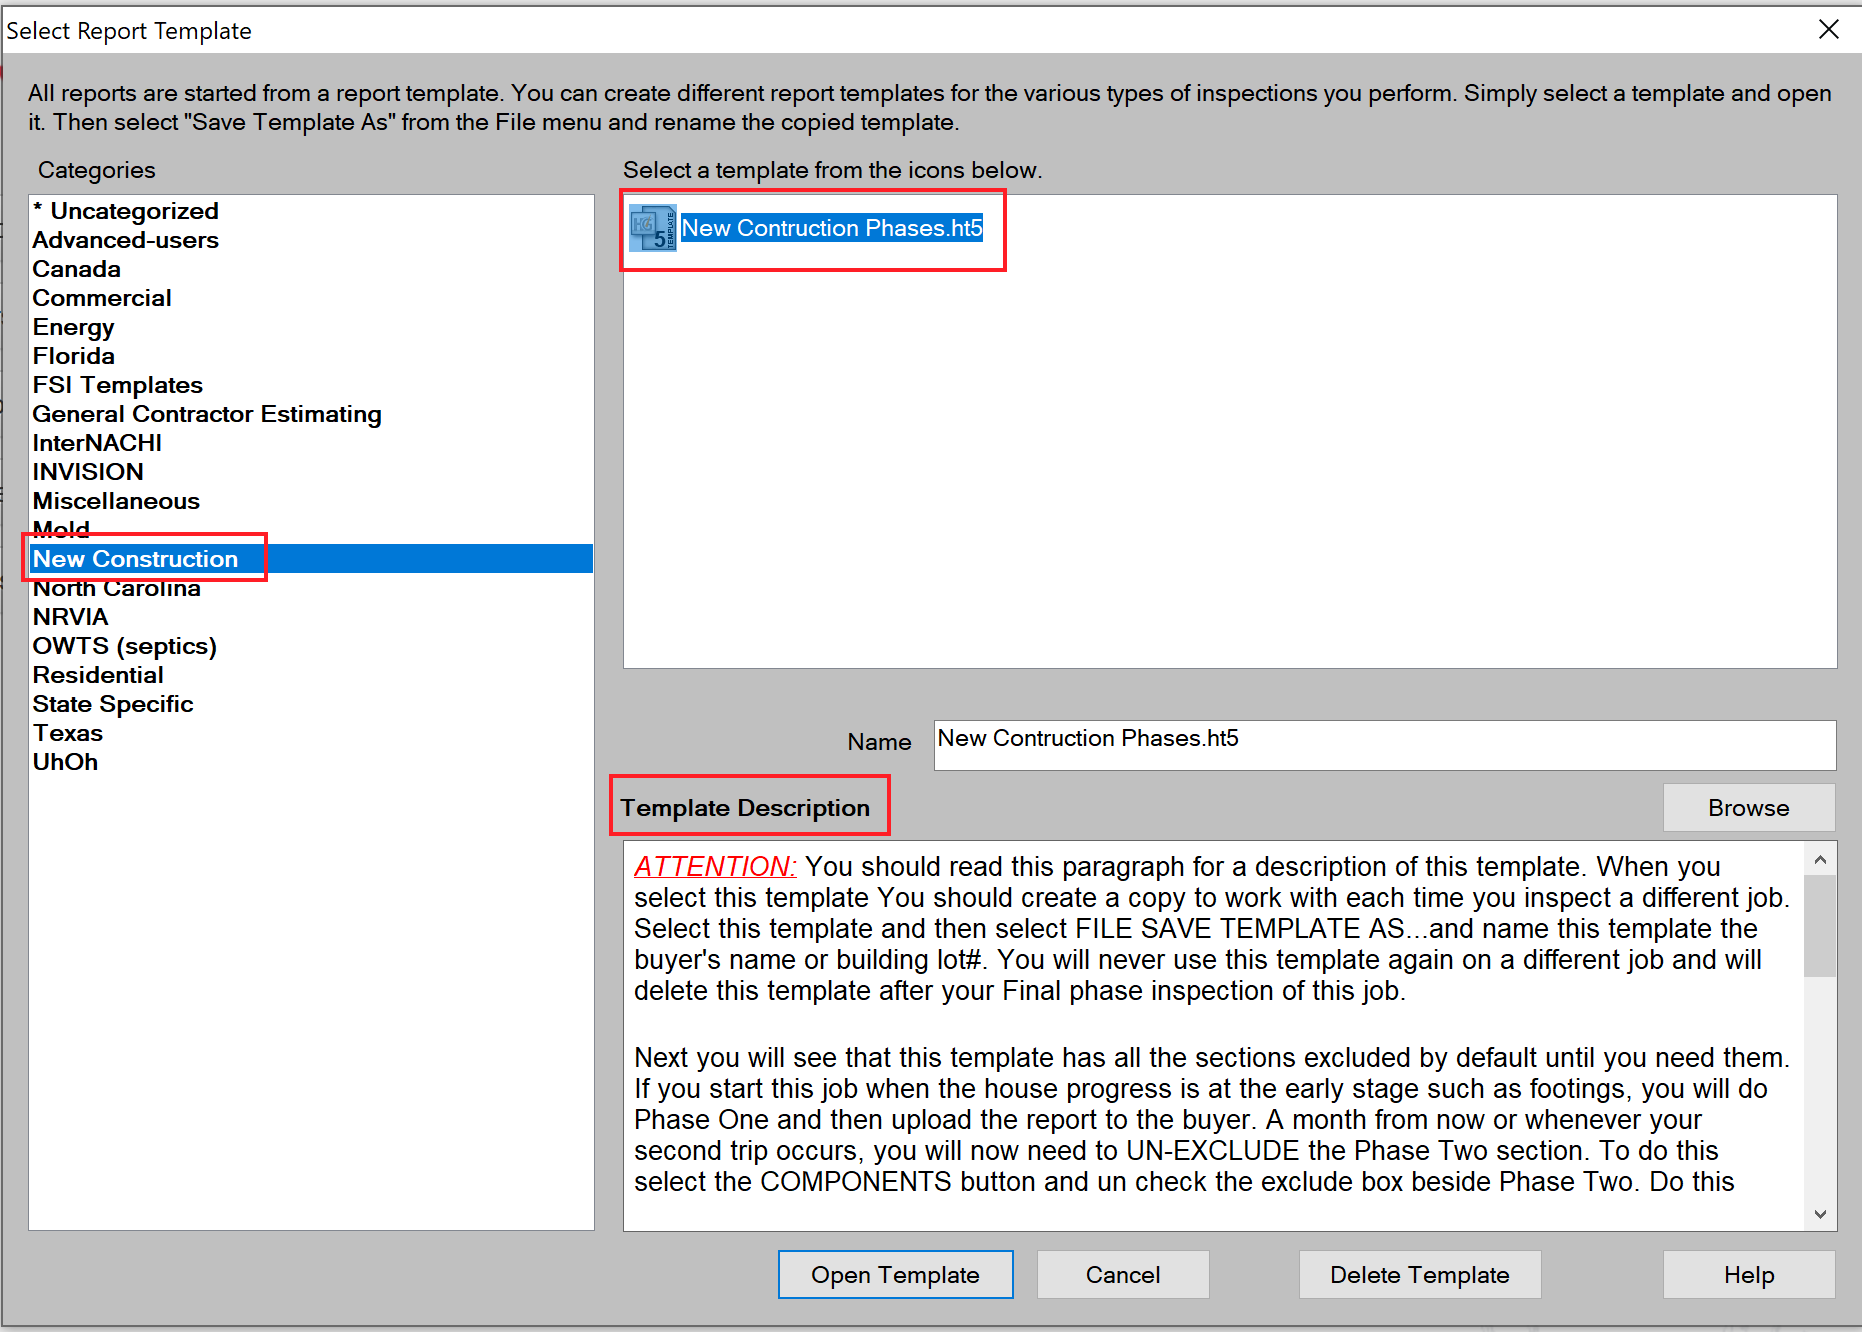This screenshot has width=1862, height=1332.
Task: Close the Select Report Template dialog
Action: point(1828,30)
